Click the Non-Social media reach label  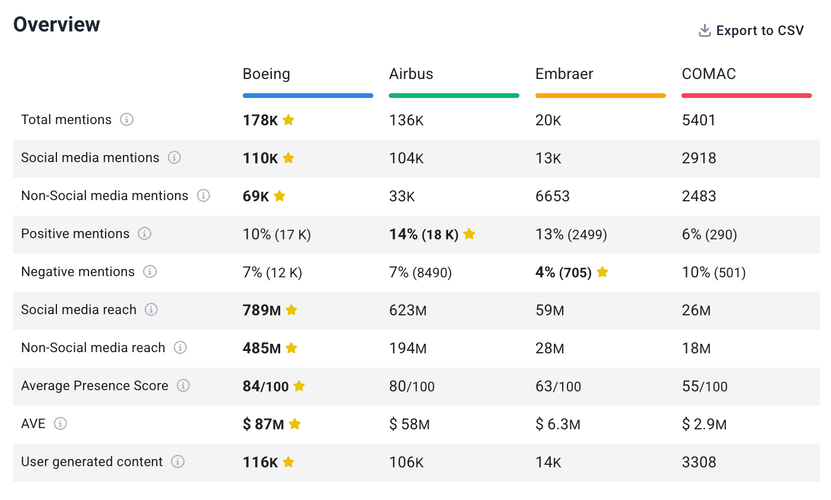tap(93, 348)
